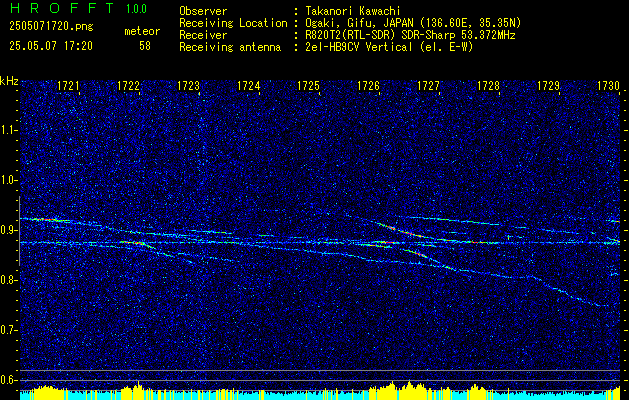This screenshot has height=400, width=629.
Task: Click the Observer label
Action: pos(203,11)
